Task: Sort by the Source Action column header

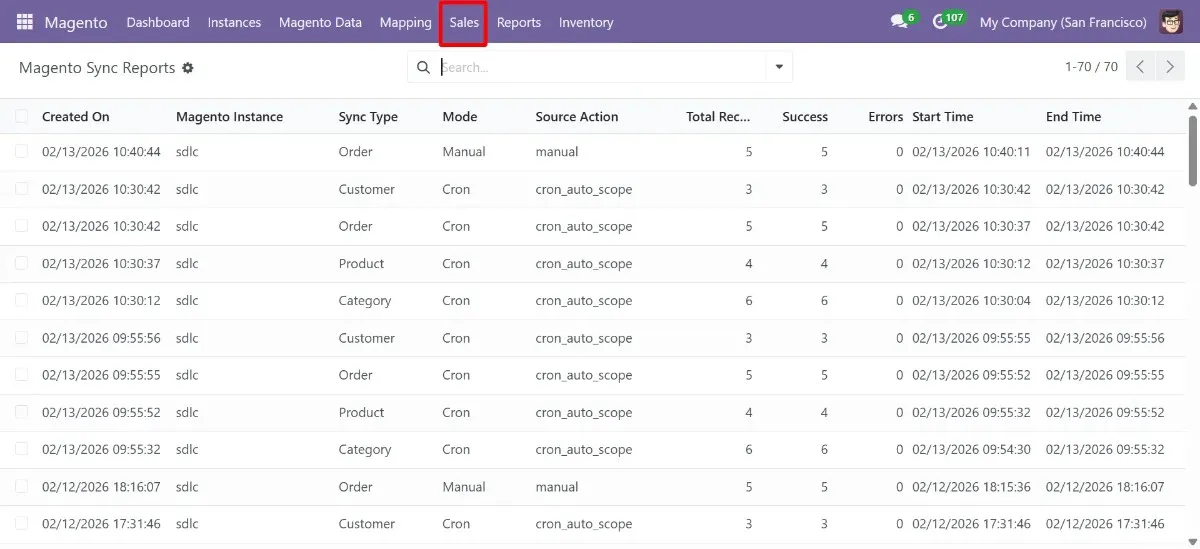Action: point(577,117)
